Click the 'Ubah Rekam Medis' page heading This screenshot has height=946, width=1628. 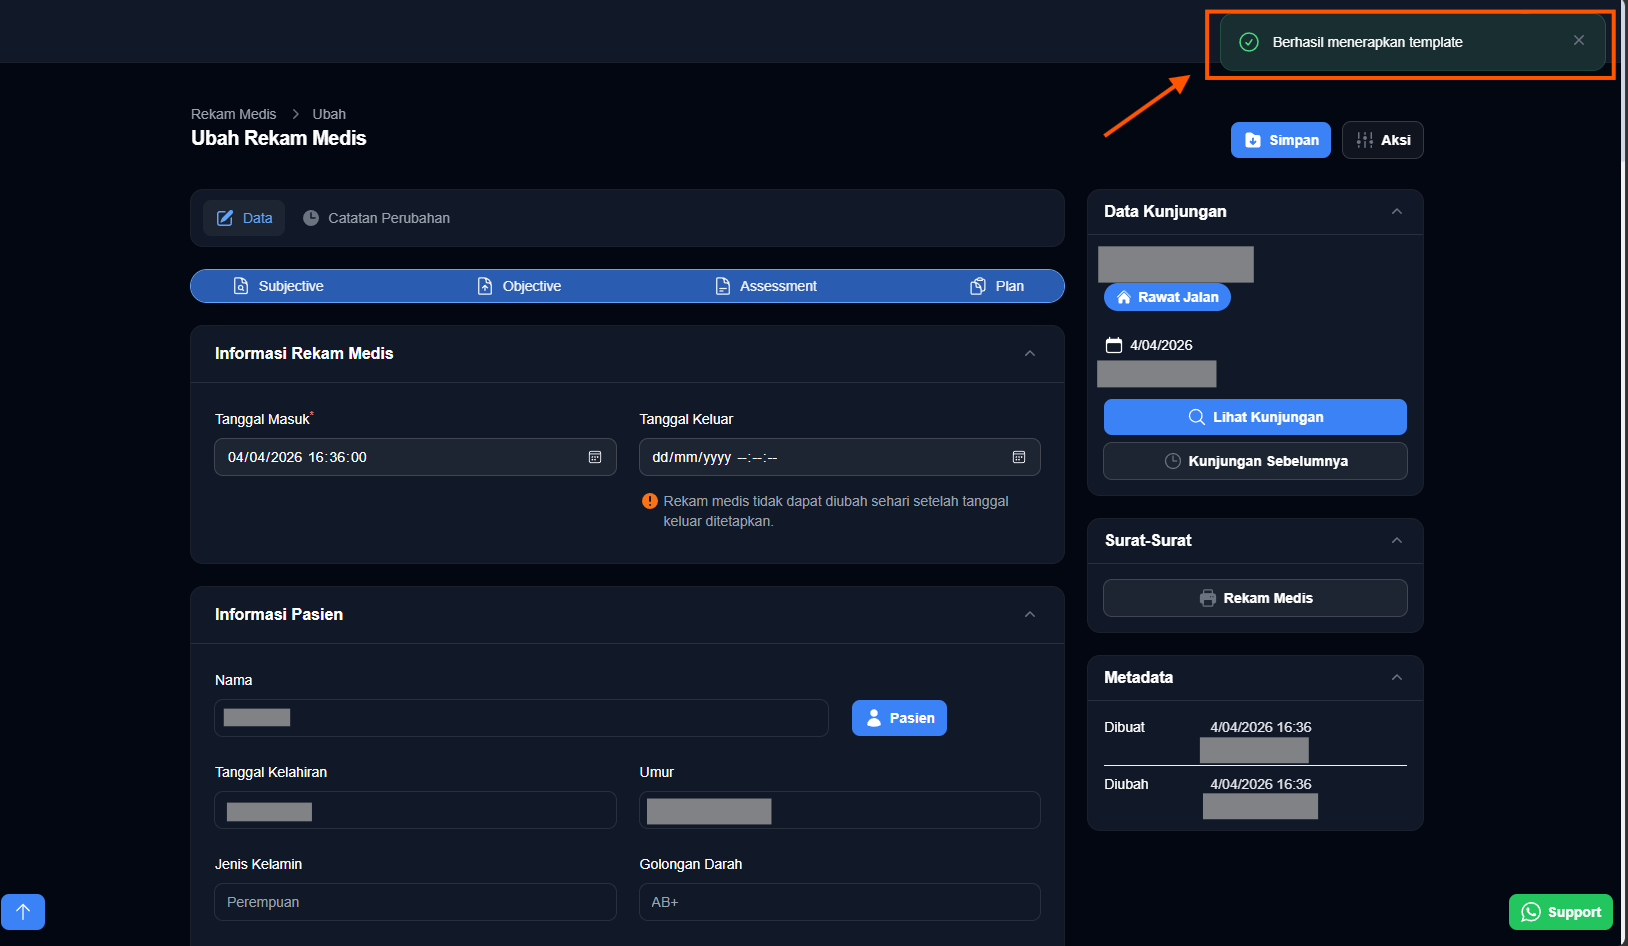click(279, 138)
